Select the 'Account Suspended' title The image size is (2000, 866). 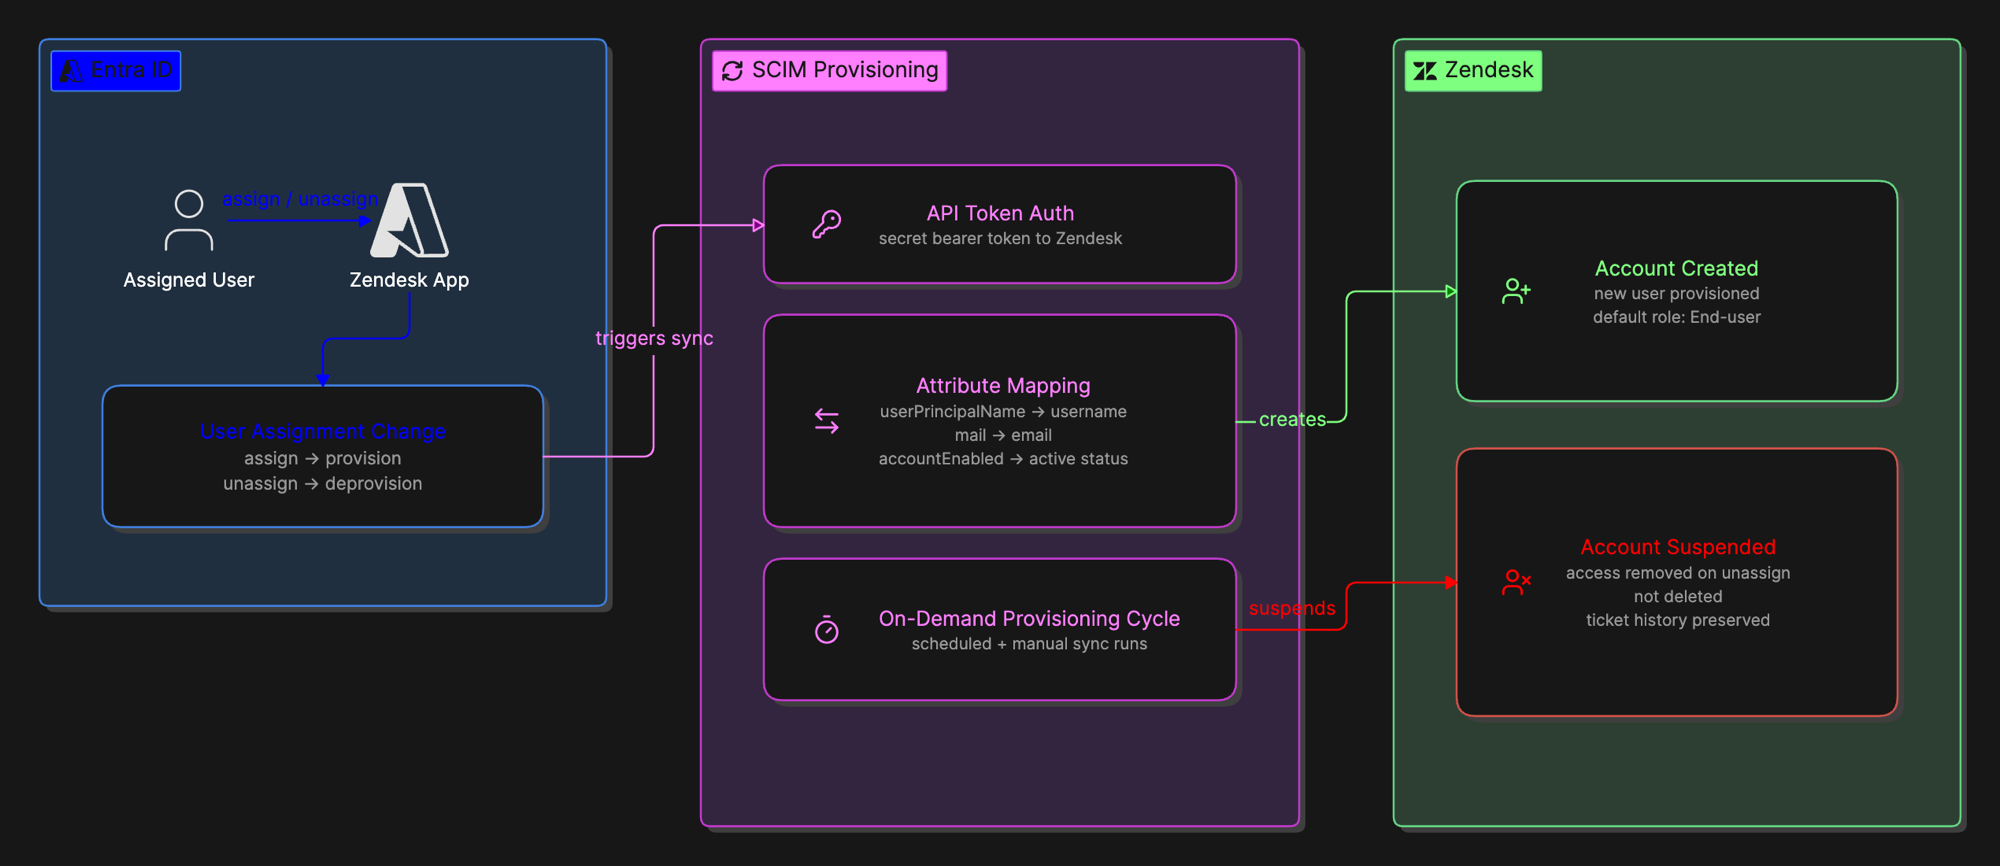coord(1677,547)
